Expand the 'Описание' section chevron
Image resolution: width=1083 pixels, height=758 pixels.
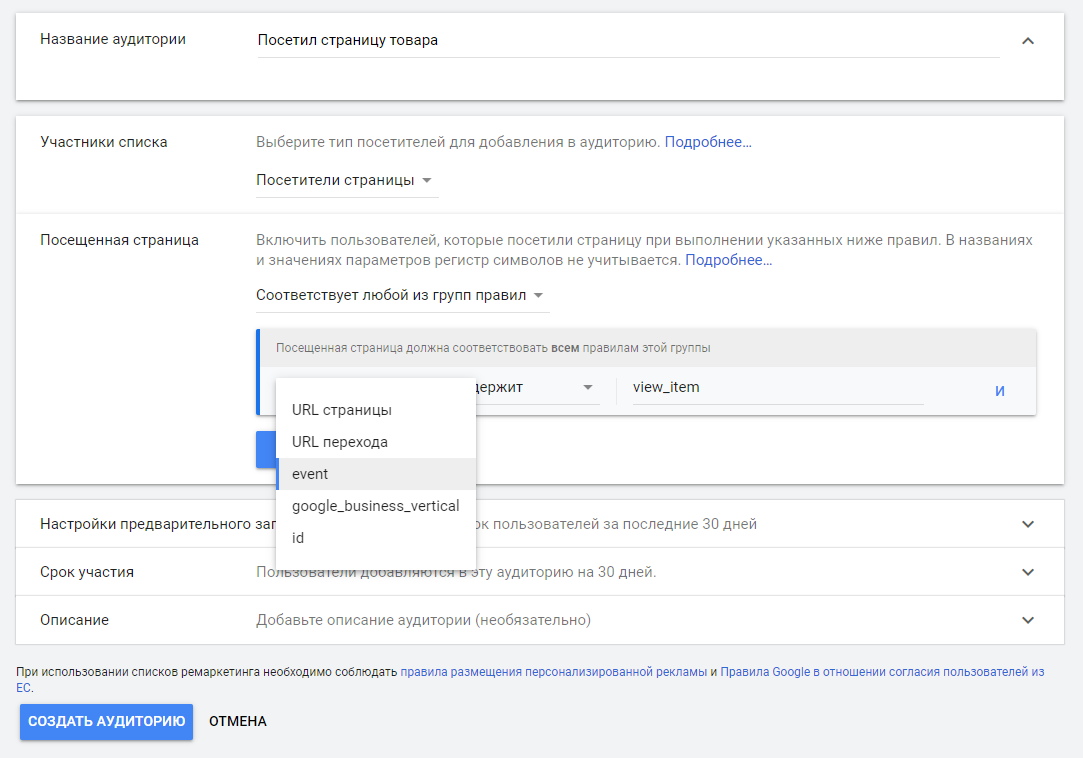pos(1027,620)
